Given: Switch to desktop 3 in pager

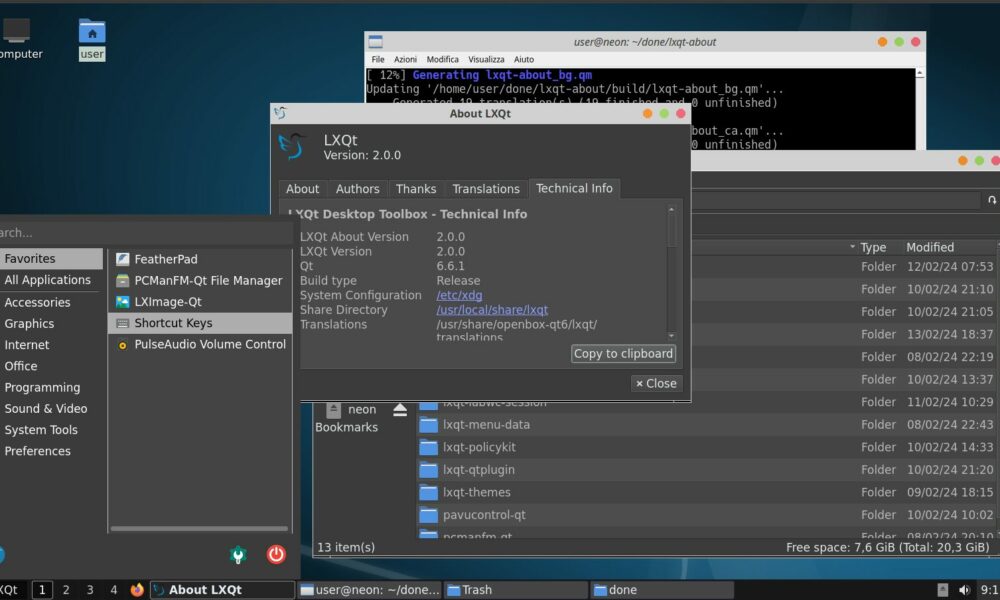Looking at the screenshot, I should click(x=90, y=590).
